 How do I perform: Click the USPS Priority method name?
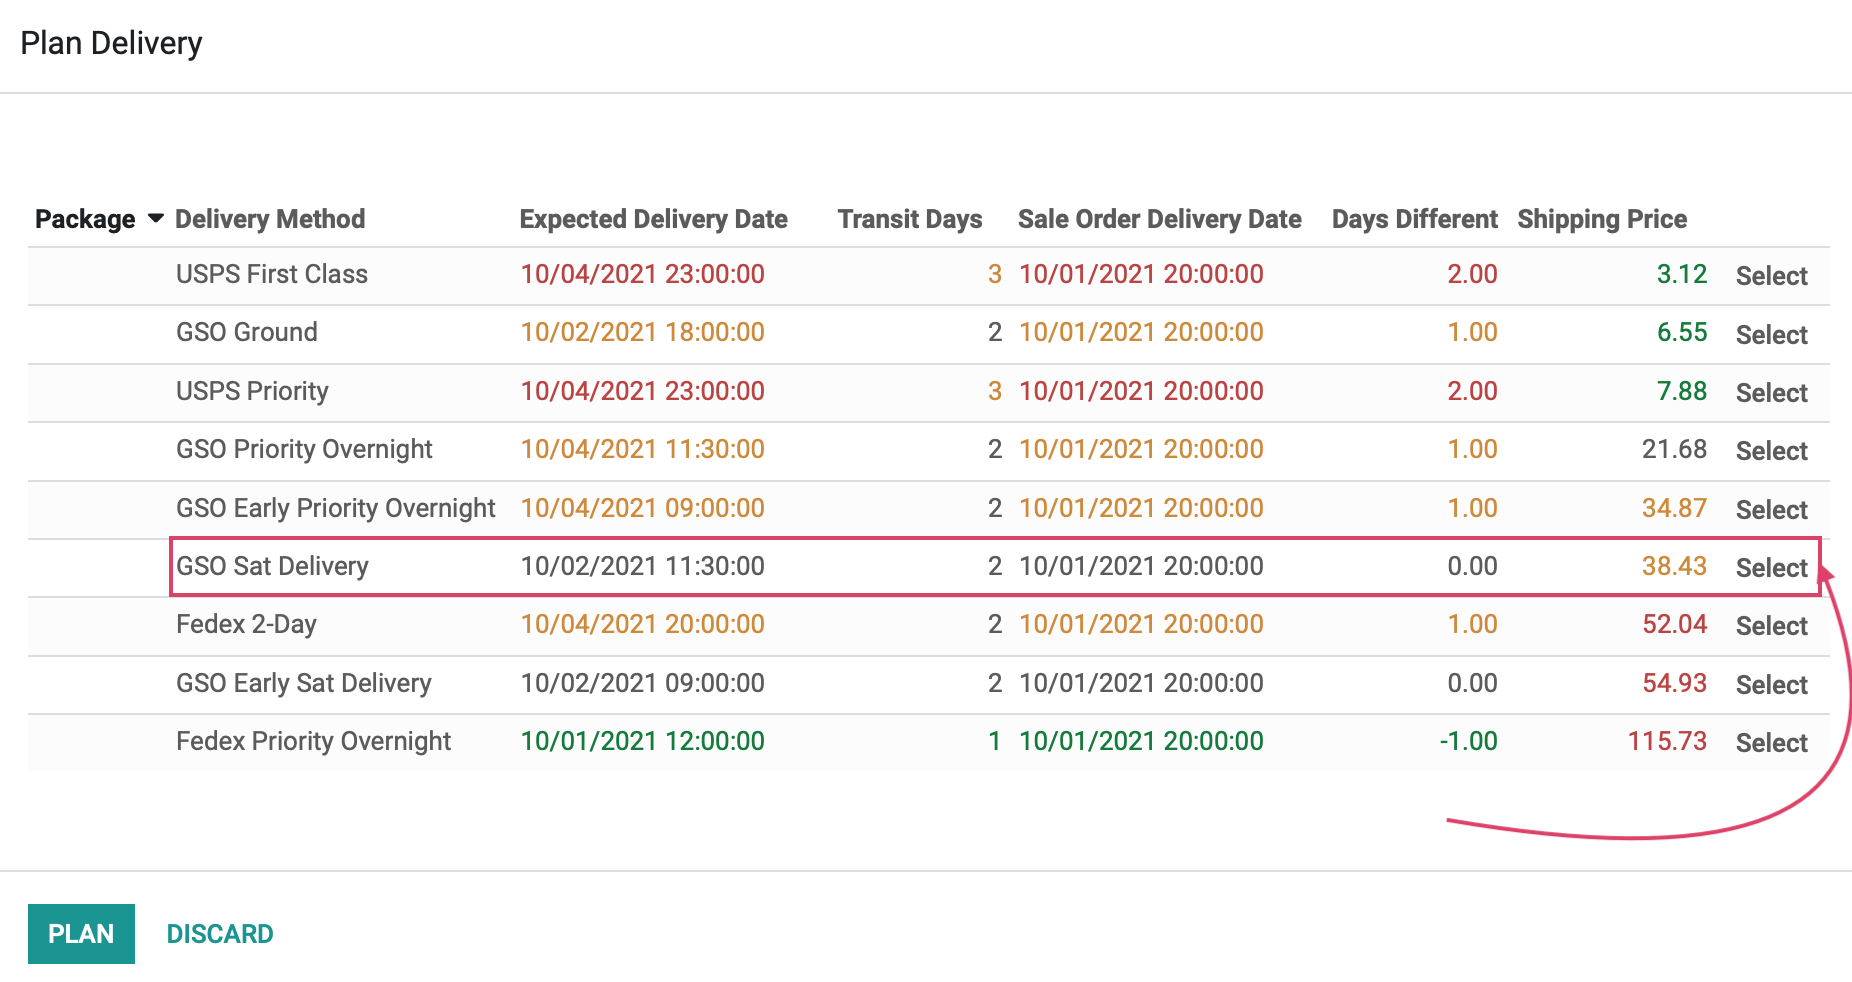pyautogui.click(x=252, y=391)
